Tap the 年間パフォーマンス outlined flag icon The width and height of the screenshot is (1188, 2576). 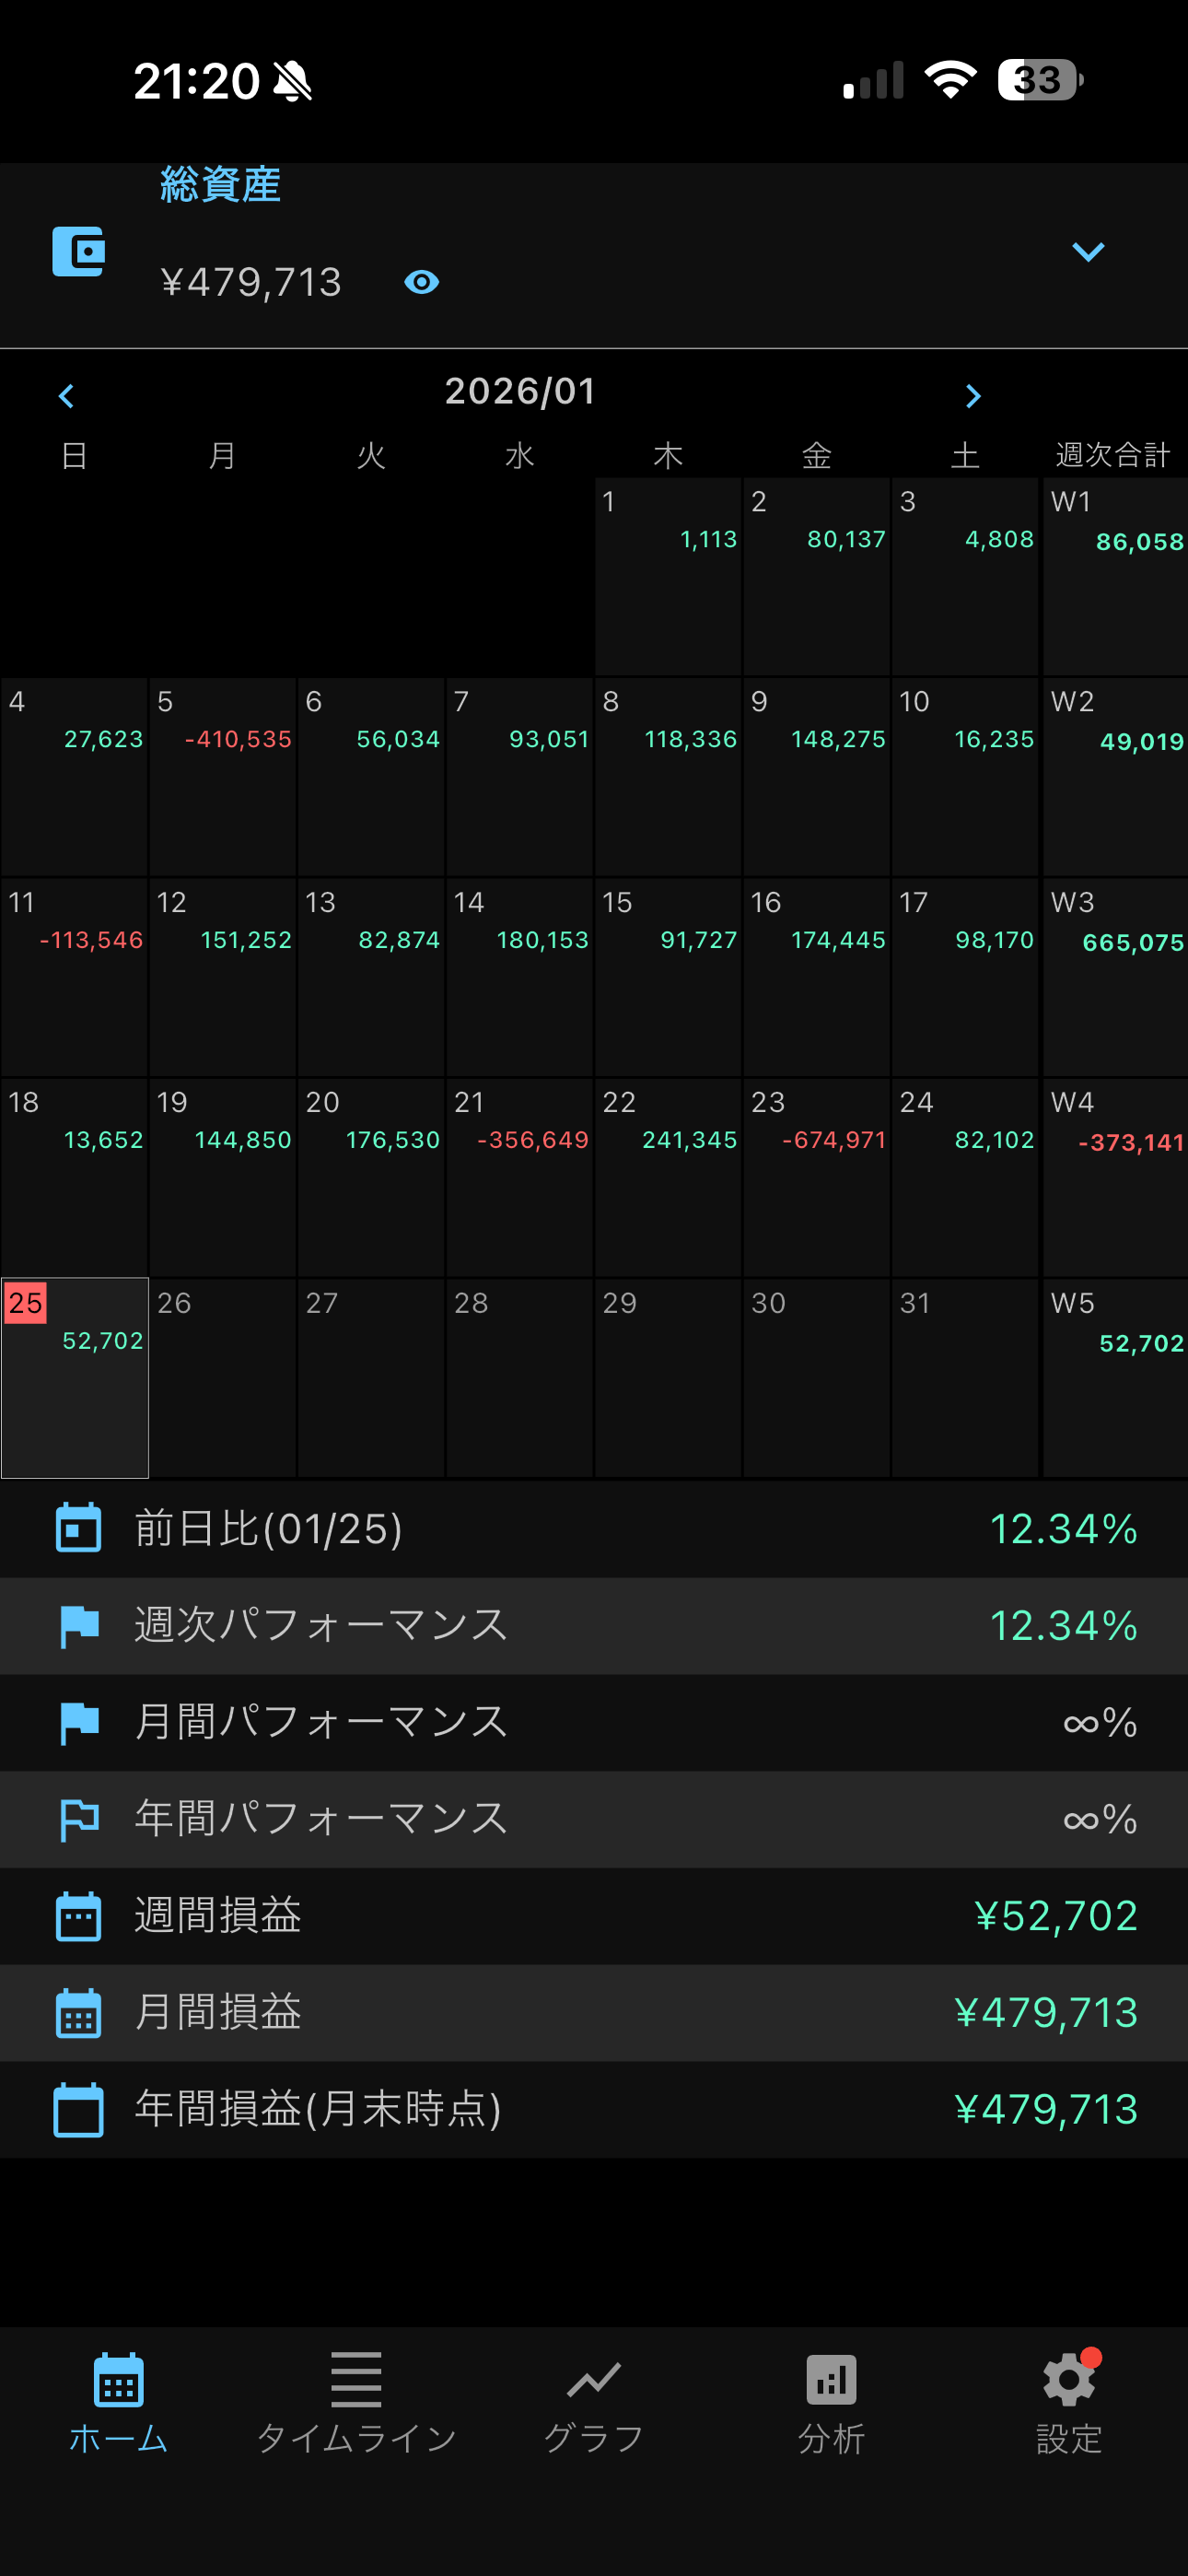[78, 1819]
